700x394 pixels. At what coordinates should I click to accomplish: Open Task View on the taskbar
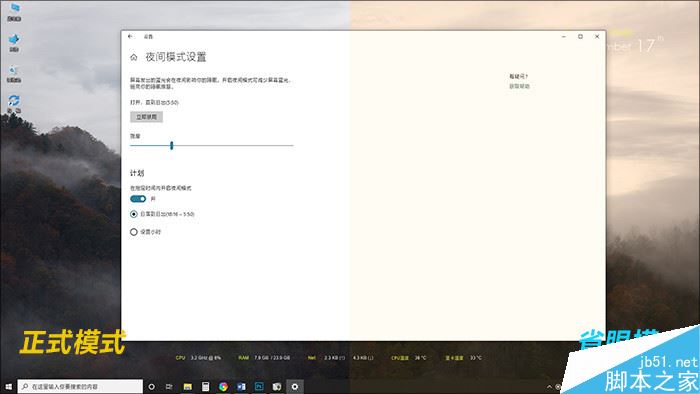tap(169, 387)
